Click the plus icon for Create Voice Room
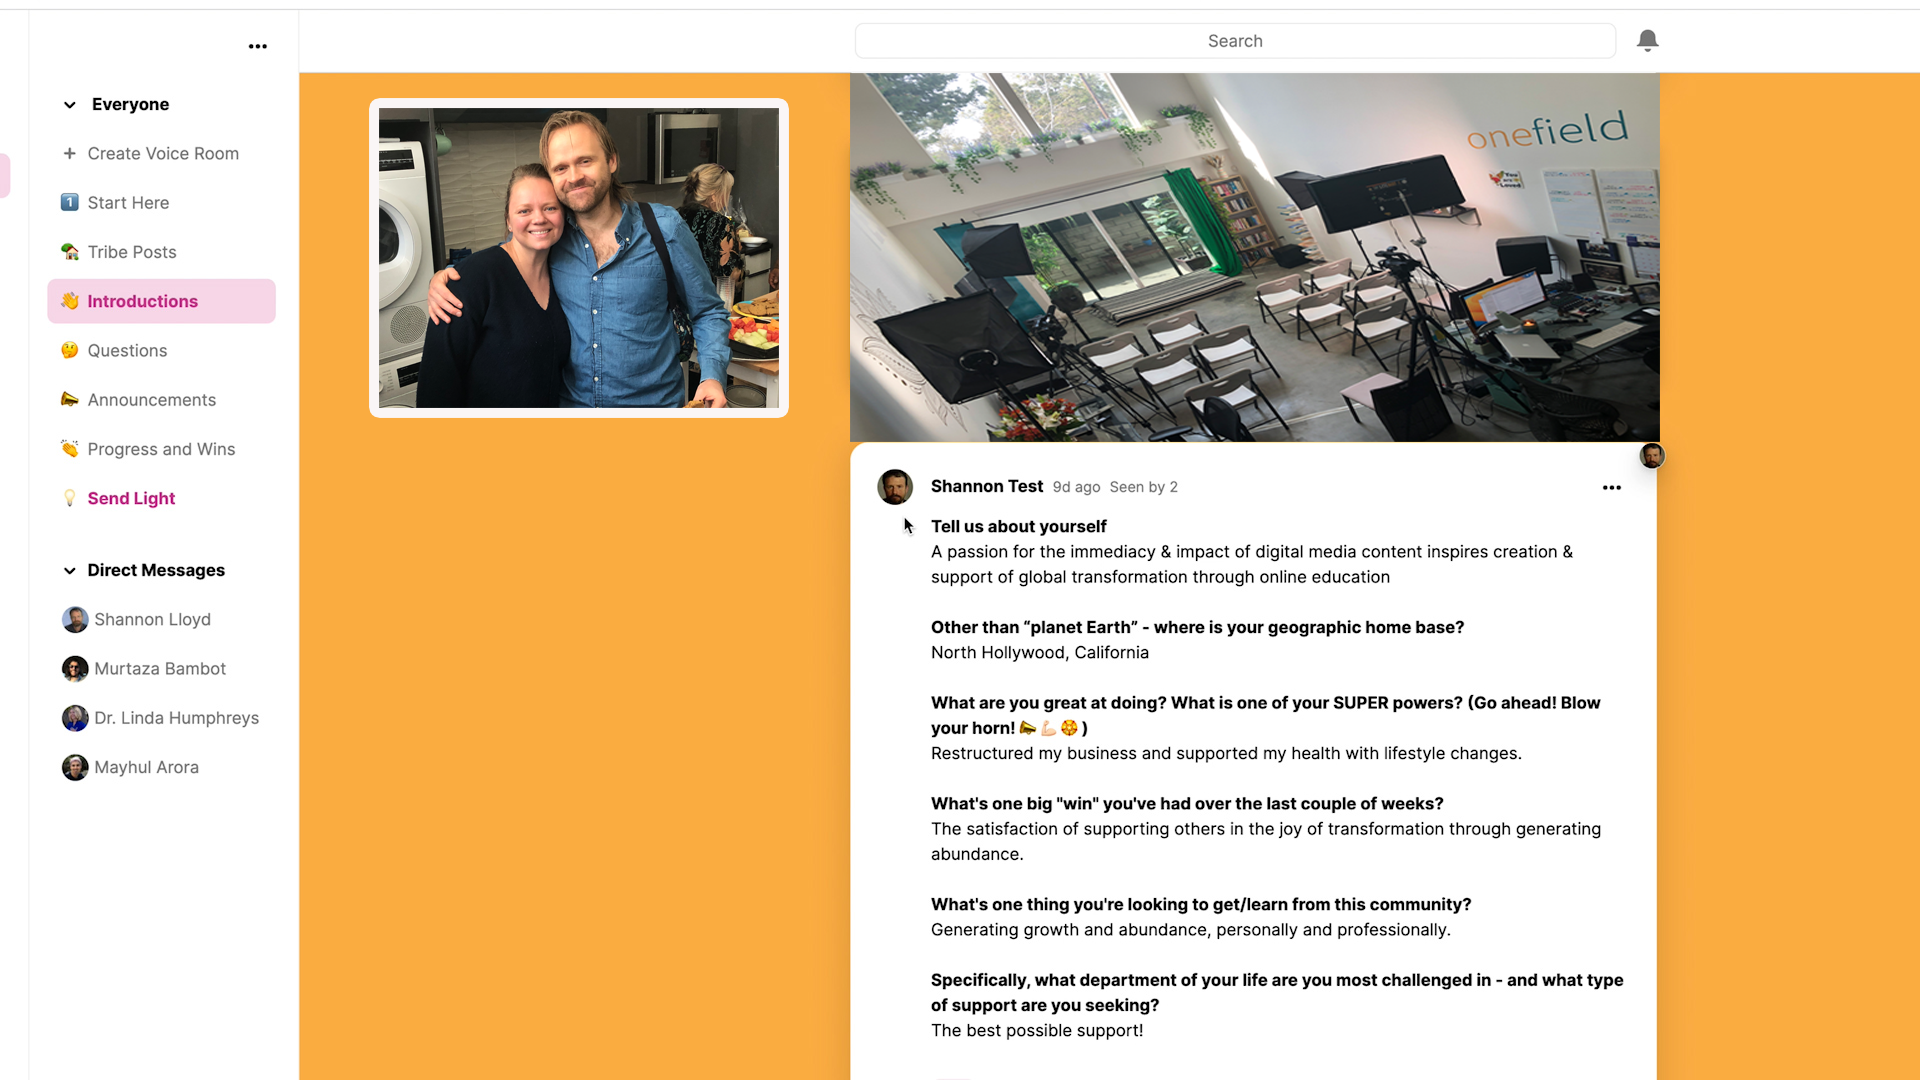 click(69, 153)
